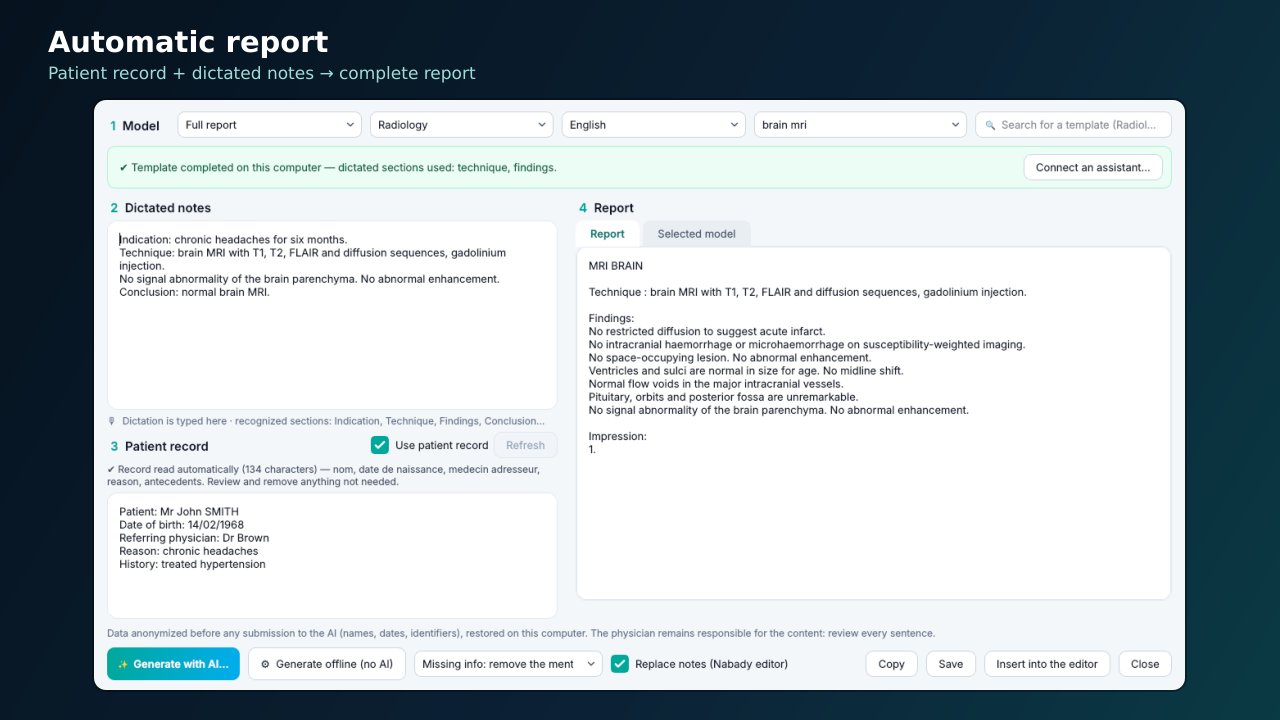Click the 'Template completed on this computer' banner text

tap(338, 168)
